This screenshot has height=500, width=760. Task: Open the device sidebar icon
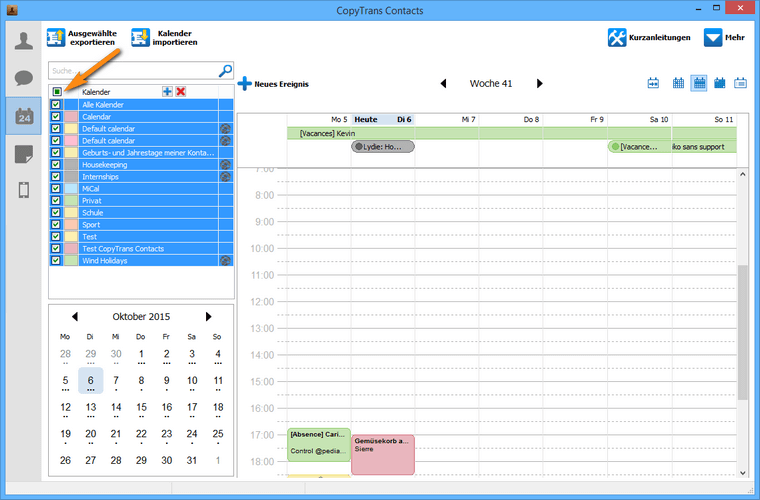point(23,190)
